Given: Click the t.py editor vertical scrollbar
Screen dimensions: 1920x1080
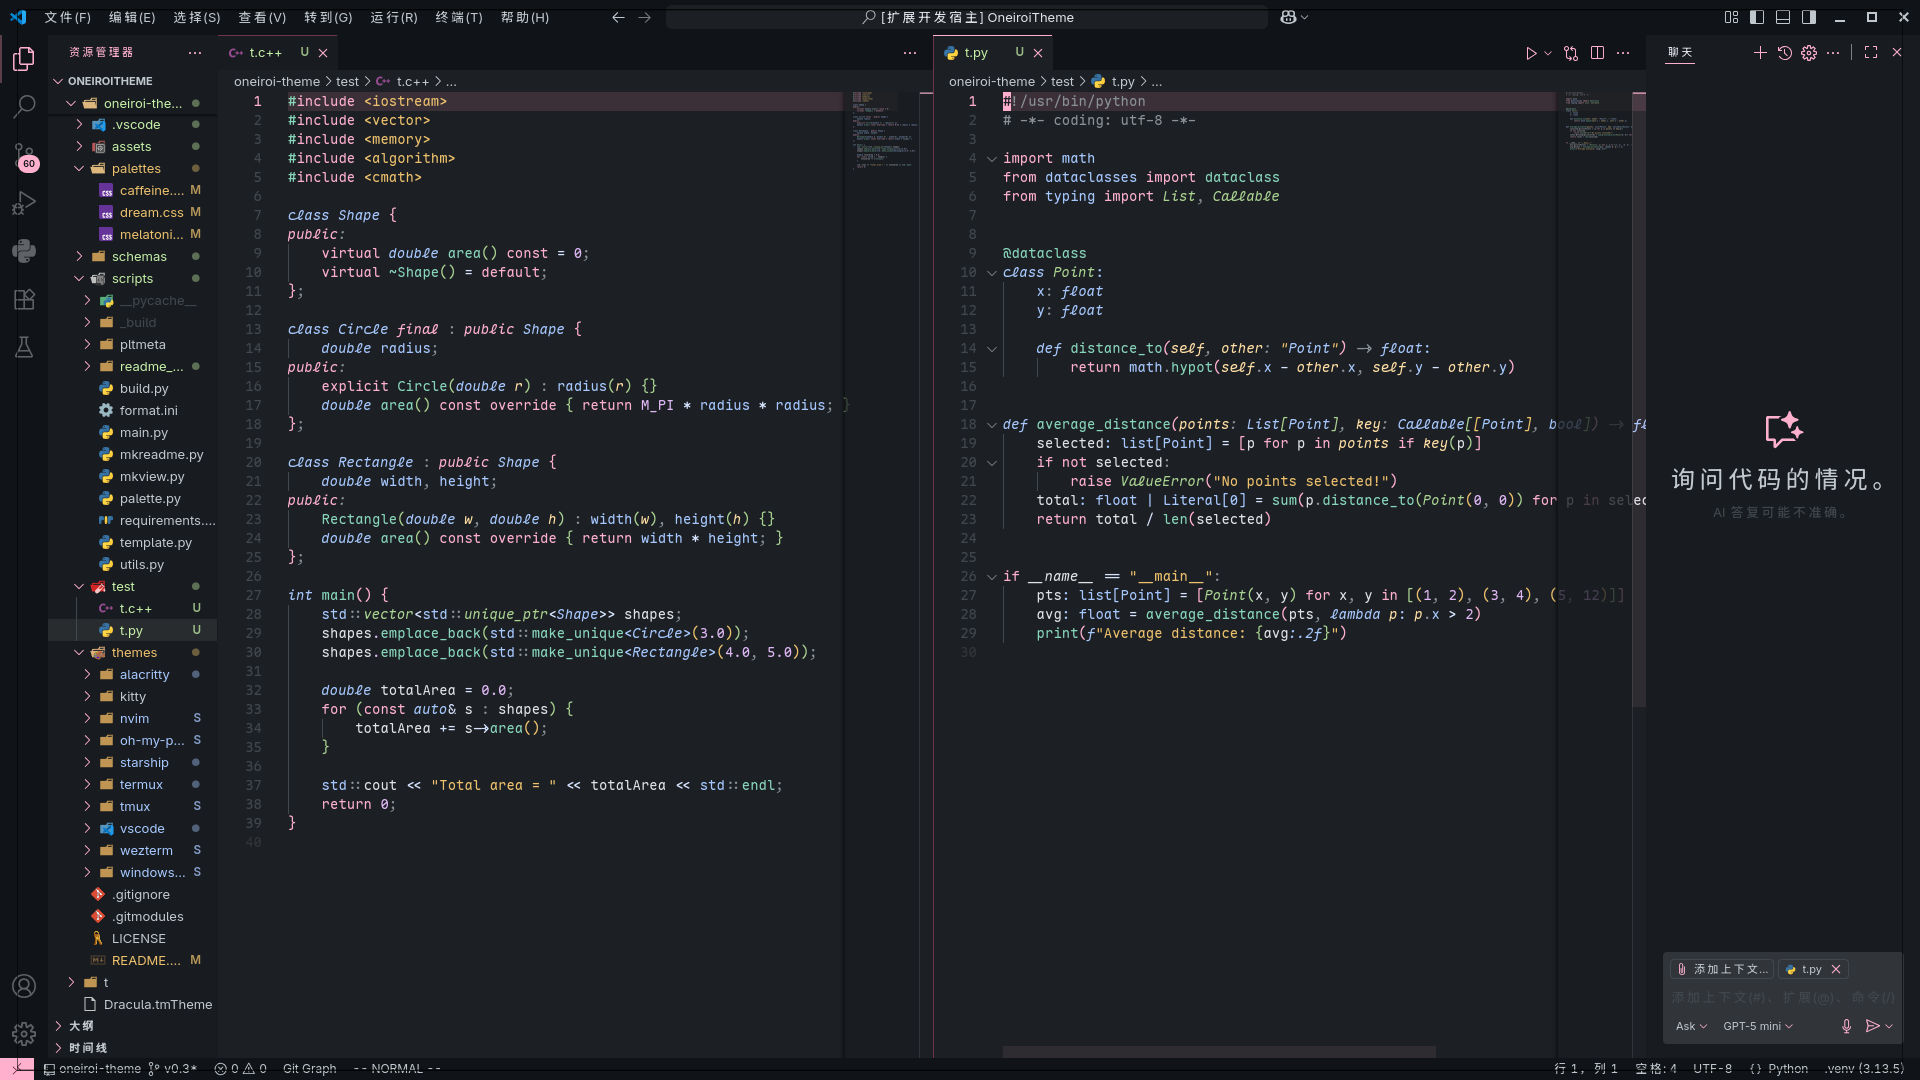Looking at the screenshot, I should (1638, 400).
